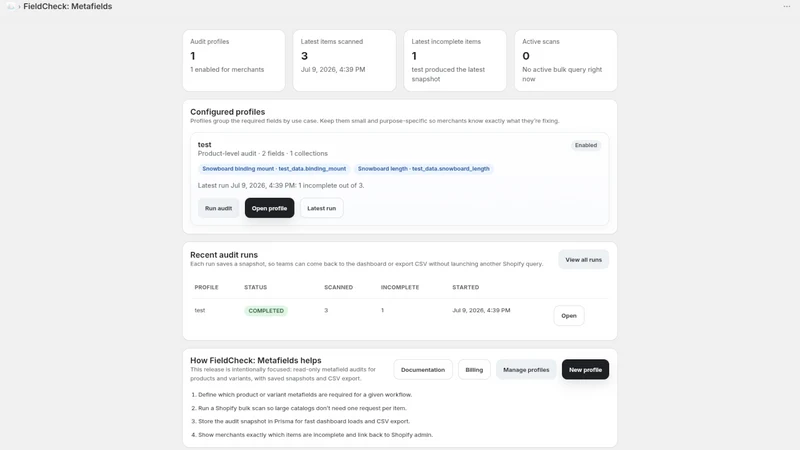Viewport: 800px width, 450px height.
Task: Click the FieldCheck: Metafields page title
Action: click(67, 7)
